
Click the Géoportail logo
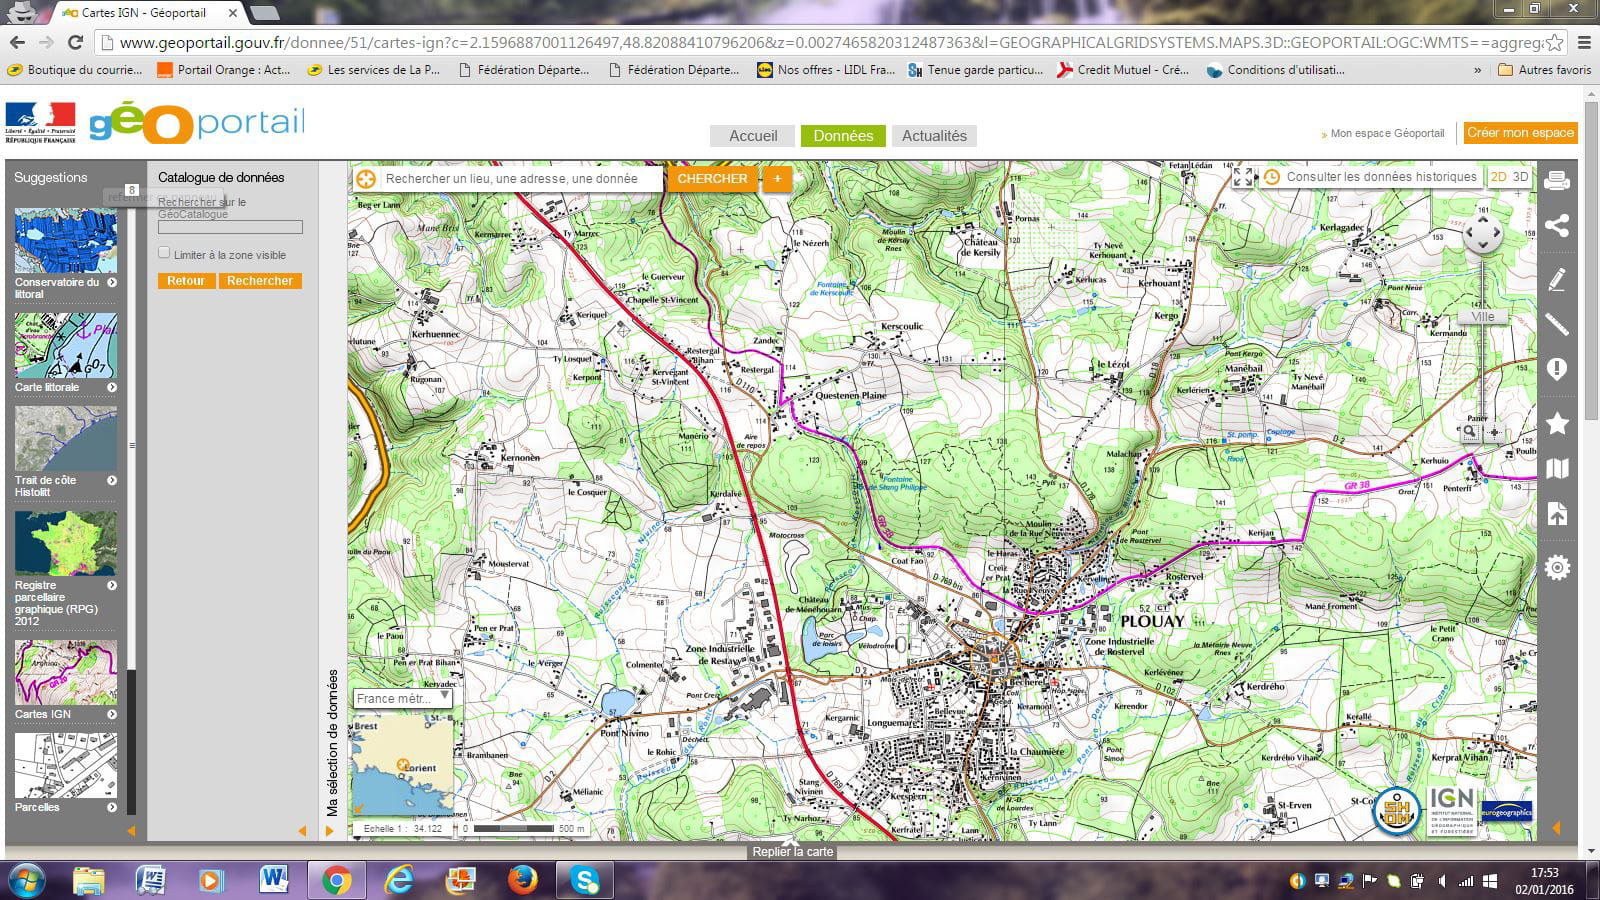coord(196,124)
